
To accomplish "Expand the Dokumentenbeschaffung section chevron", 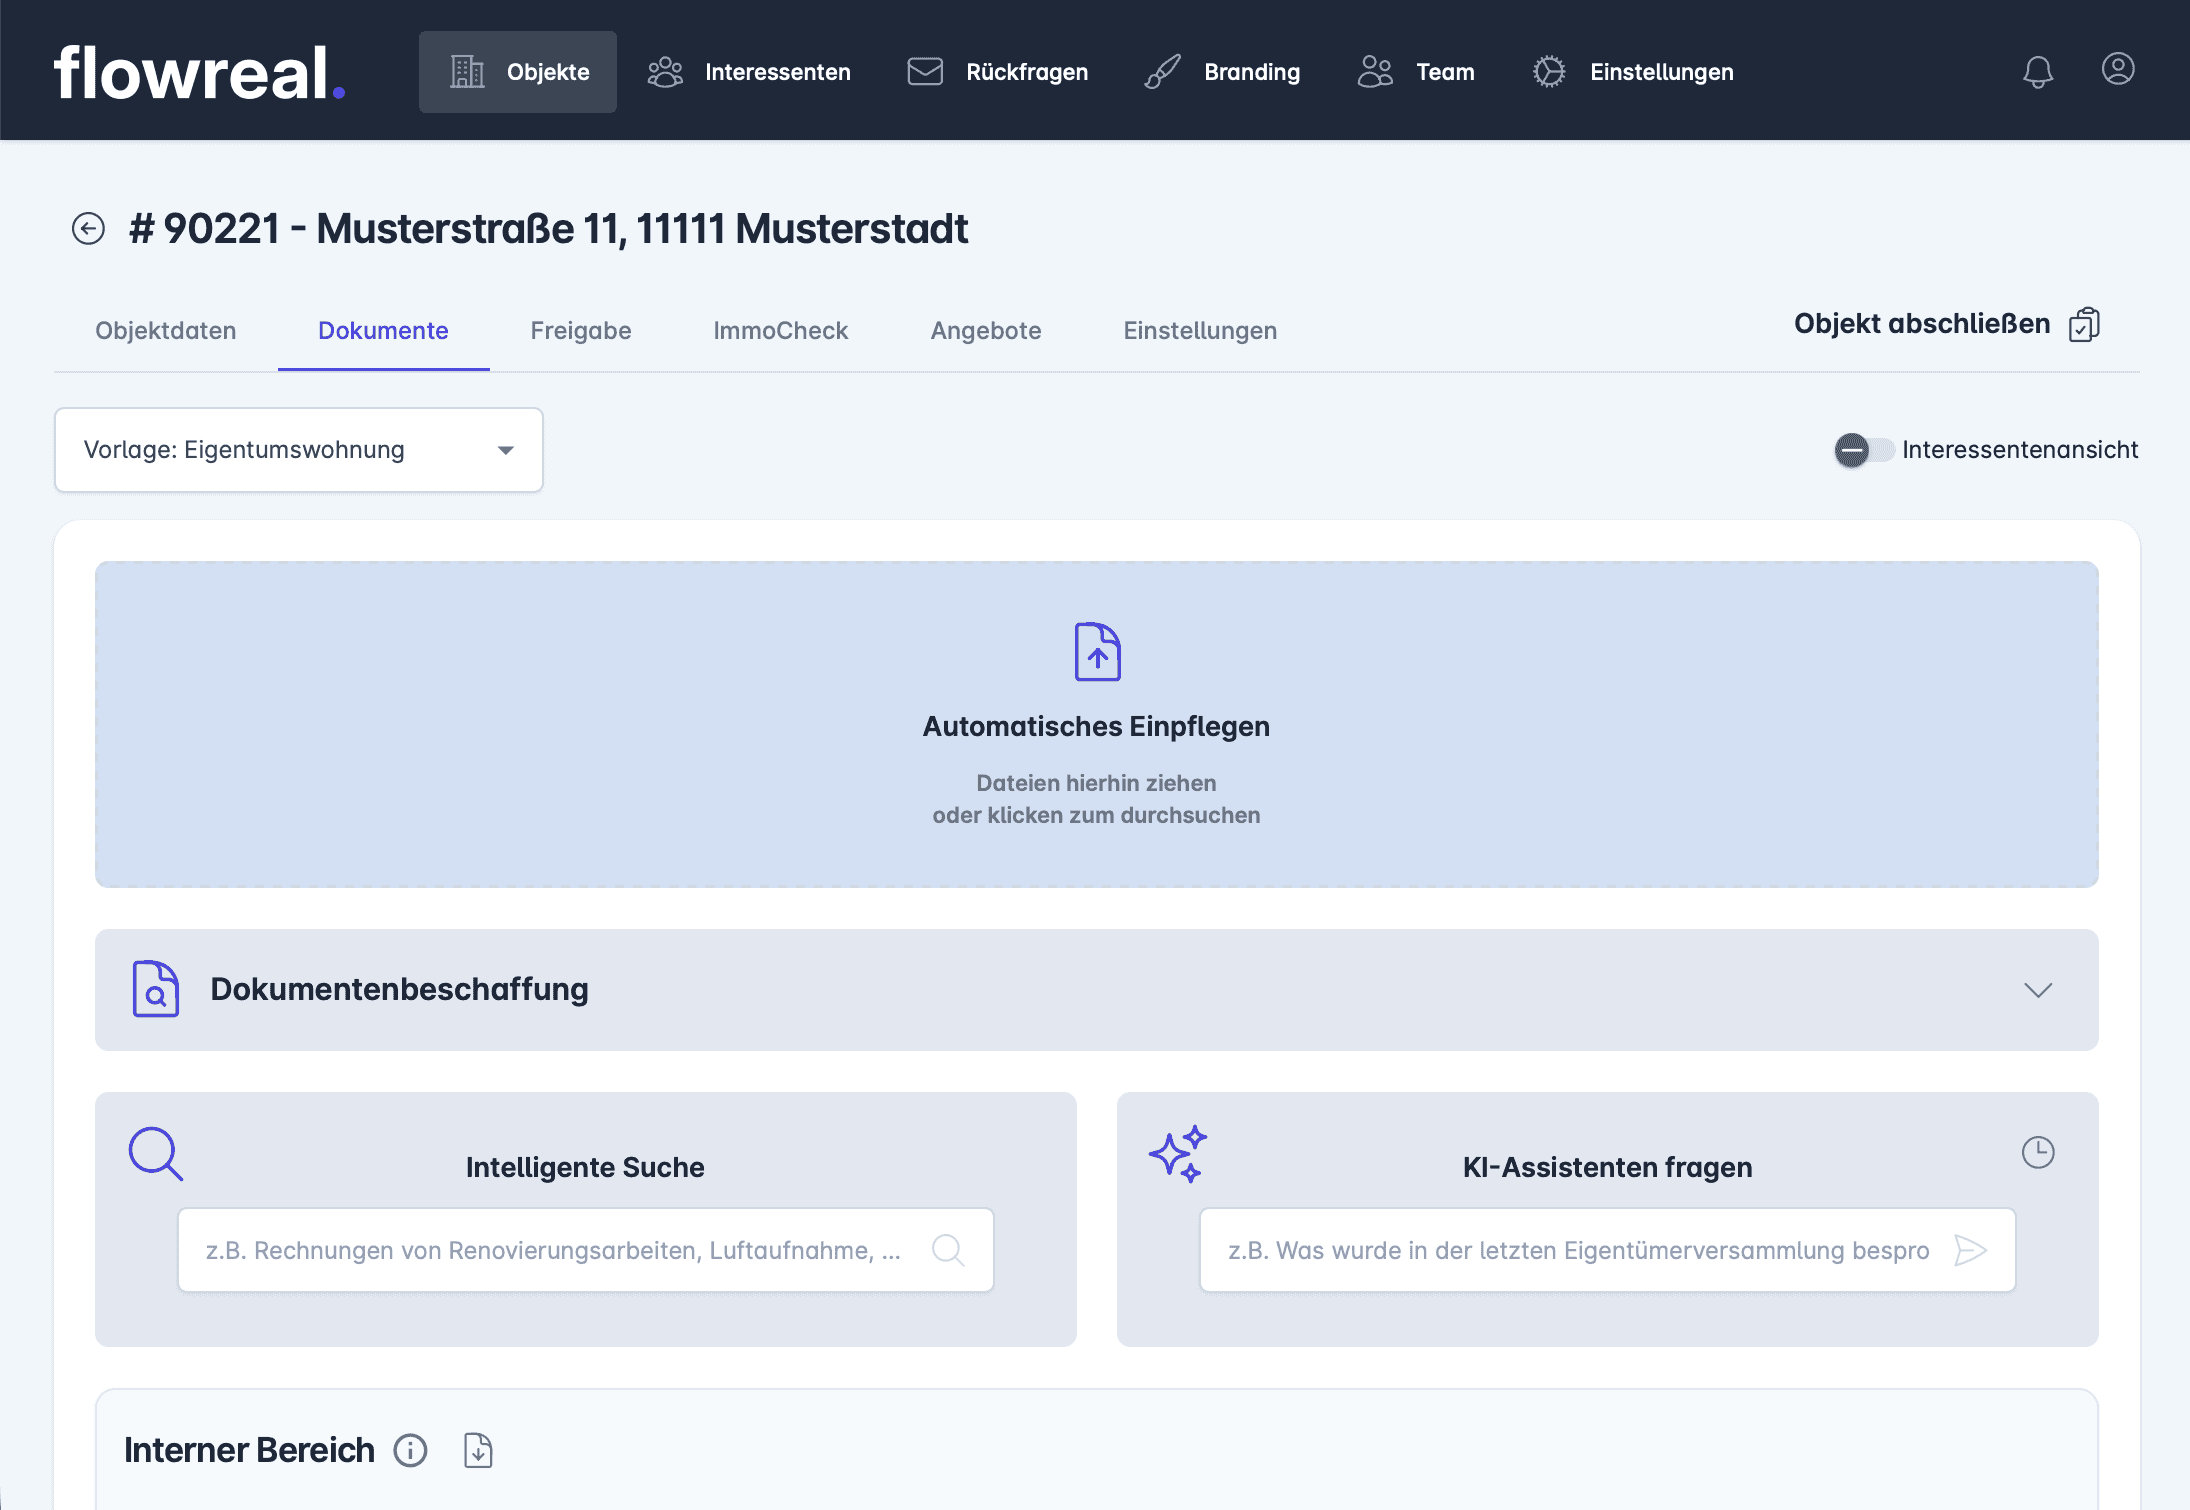I will [2037, 990].
